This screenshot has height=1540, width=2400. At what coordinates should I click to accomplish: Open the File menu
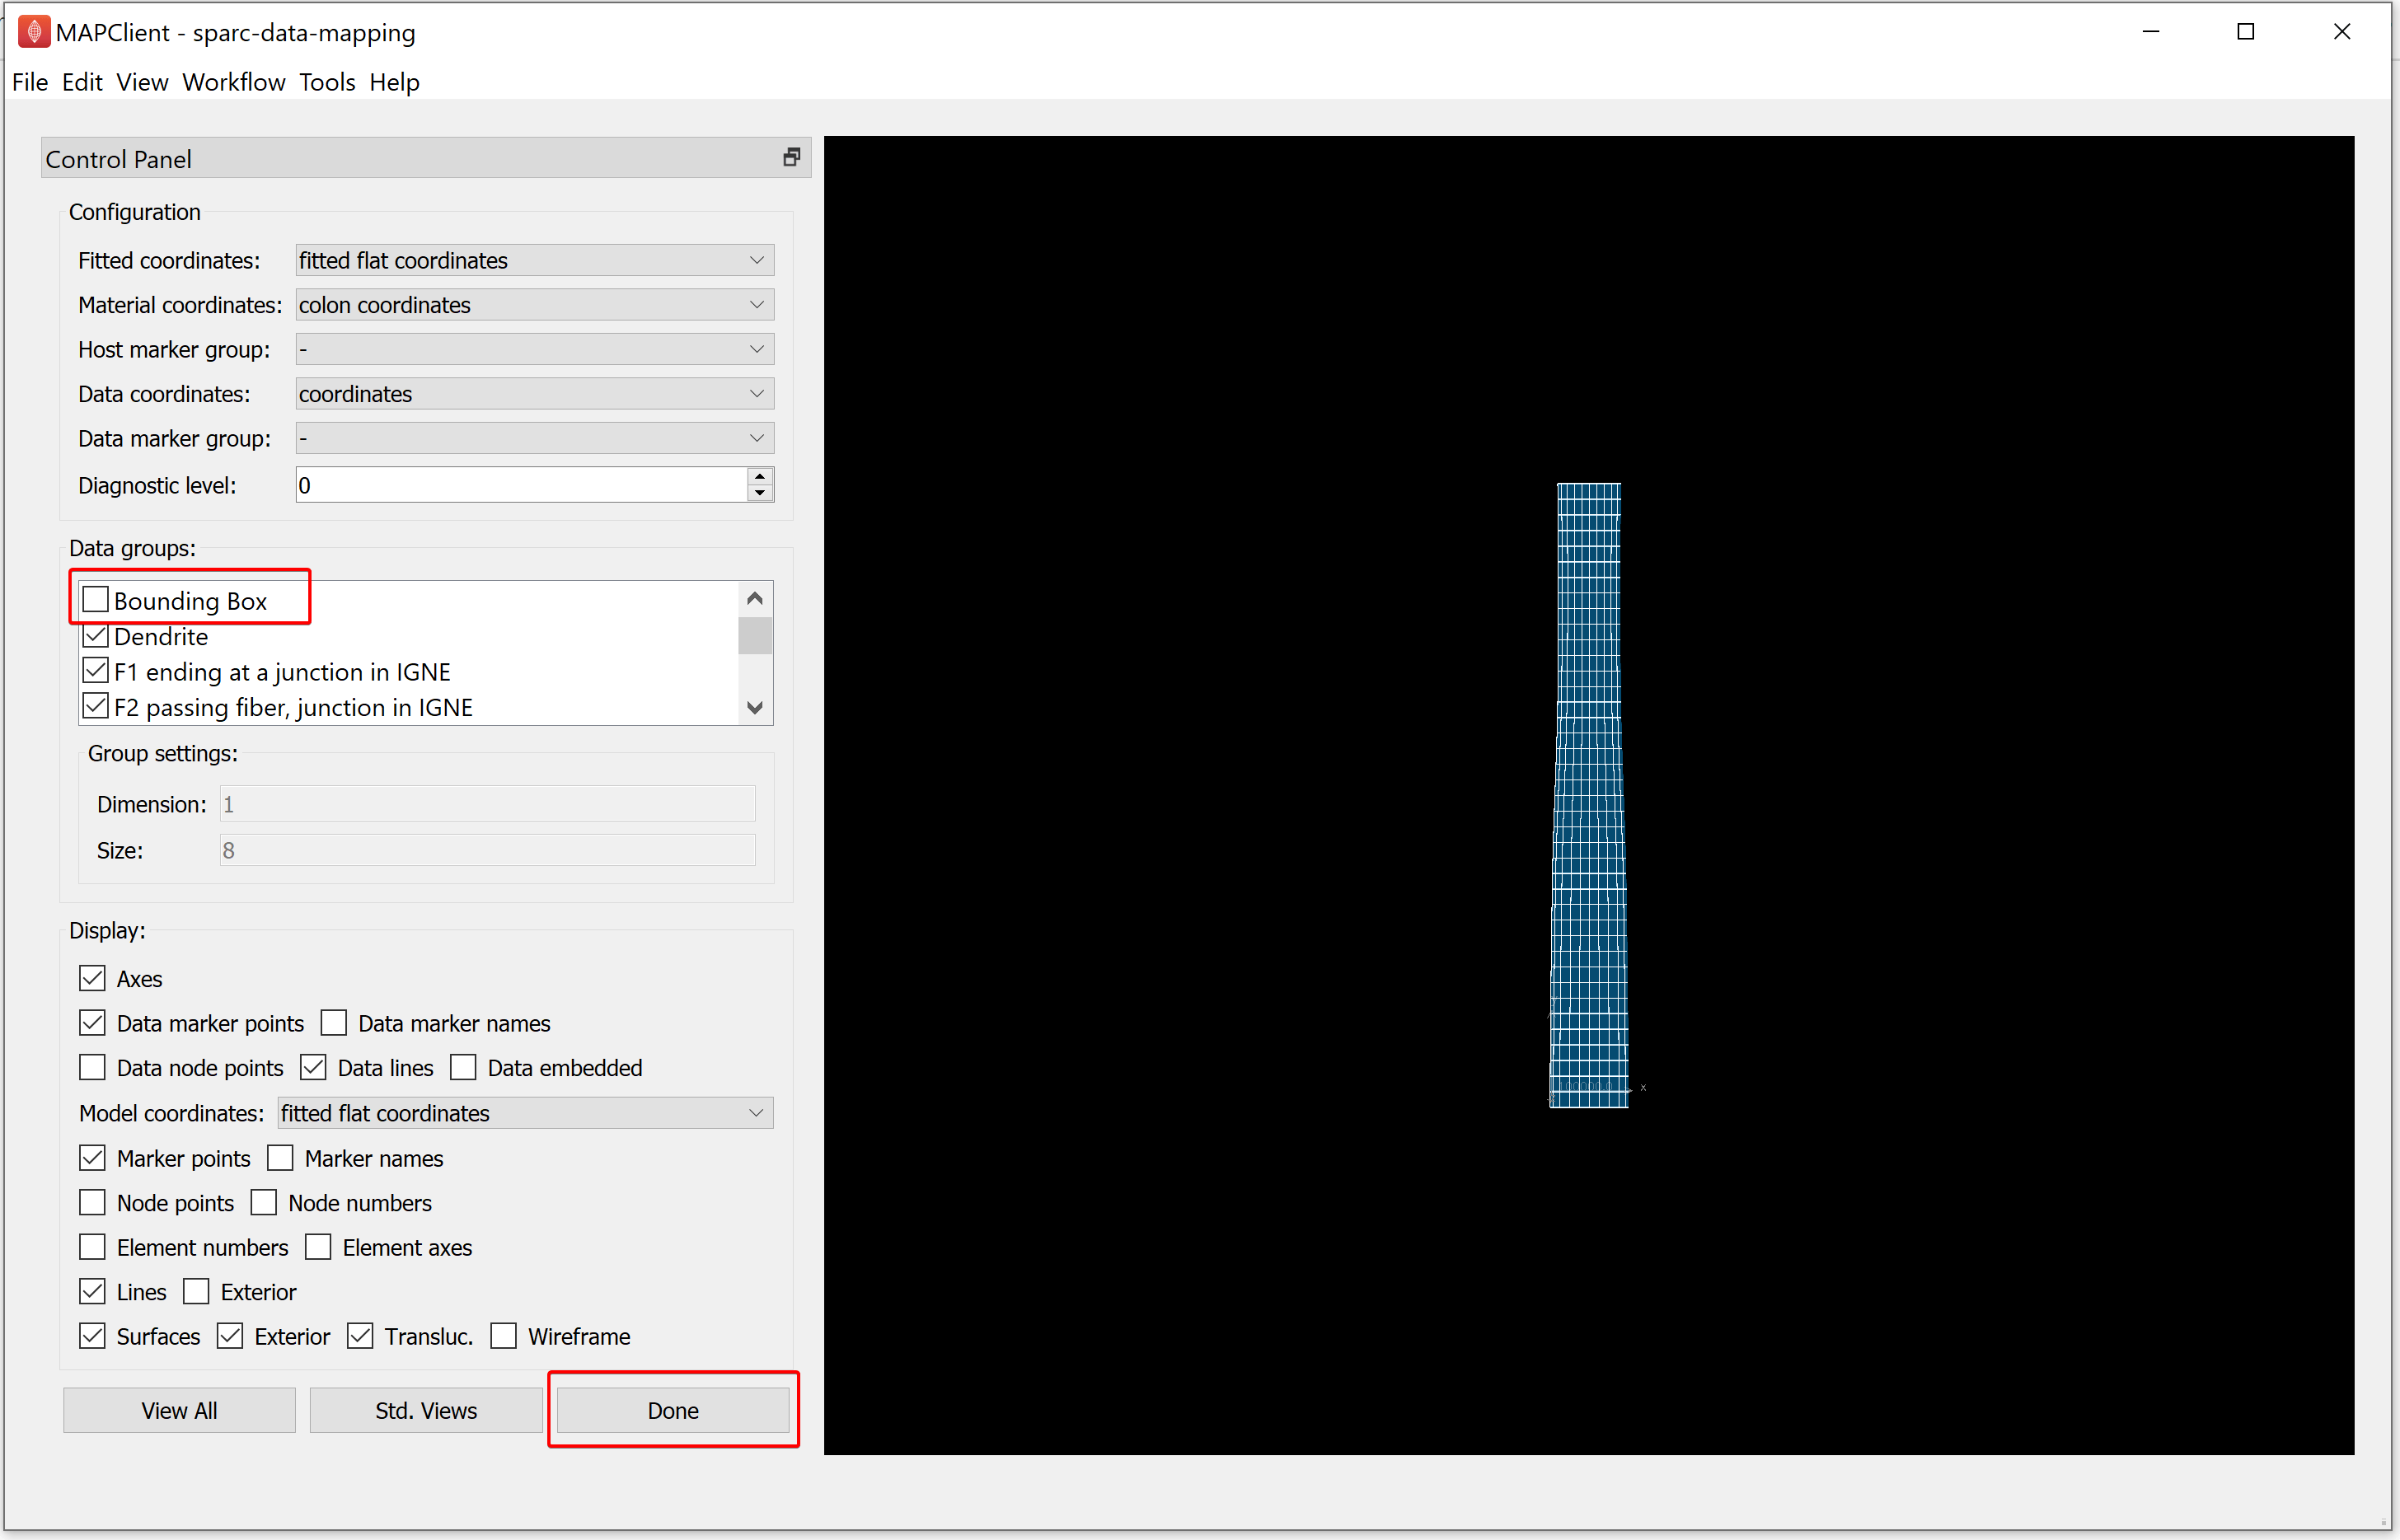click(30, 82)
